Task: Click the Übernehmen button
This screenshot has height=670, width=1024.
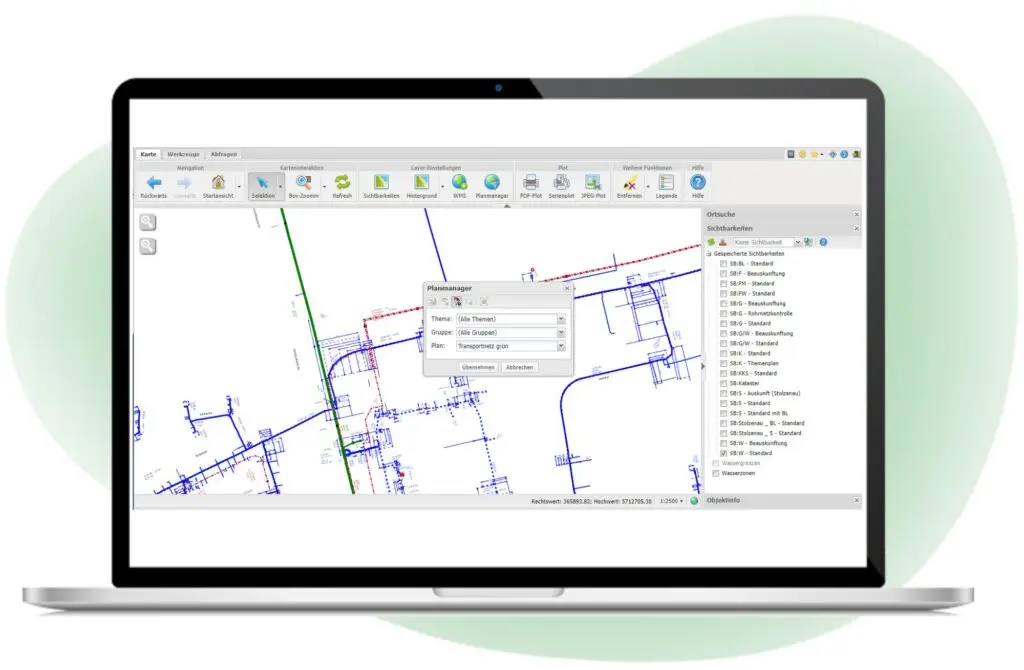Action: (478, 367)
